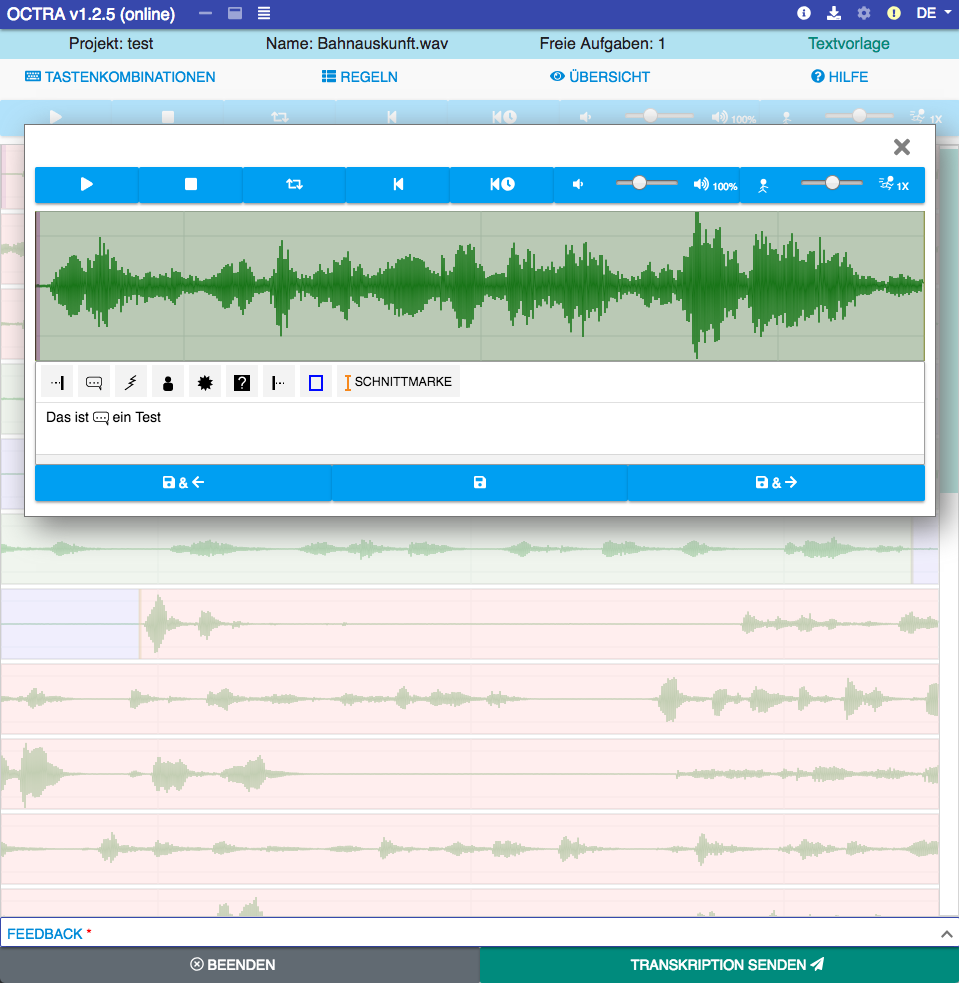Insert the question mark marker
This screenshot has height=983, width=959.
pyautogui.click(x=241, y=382)
